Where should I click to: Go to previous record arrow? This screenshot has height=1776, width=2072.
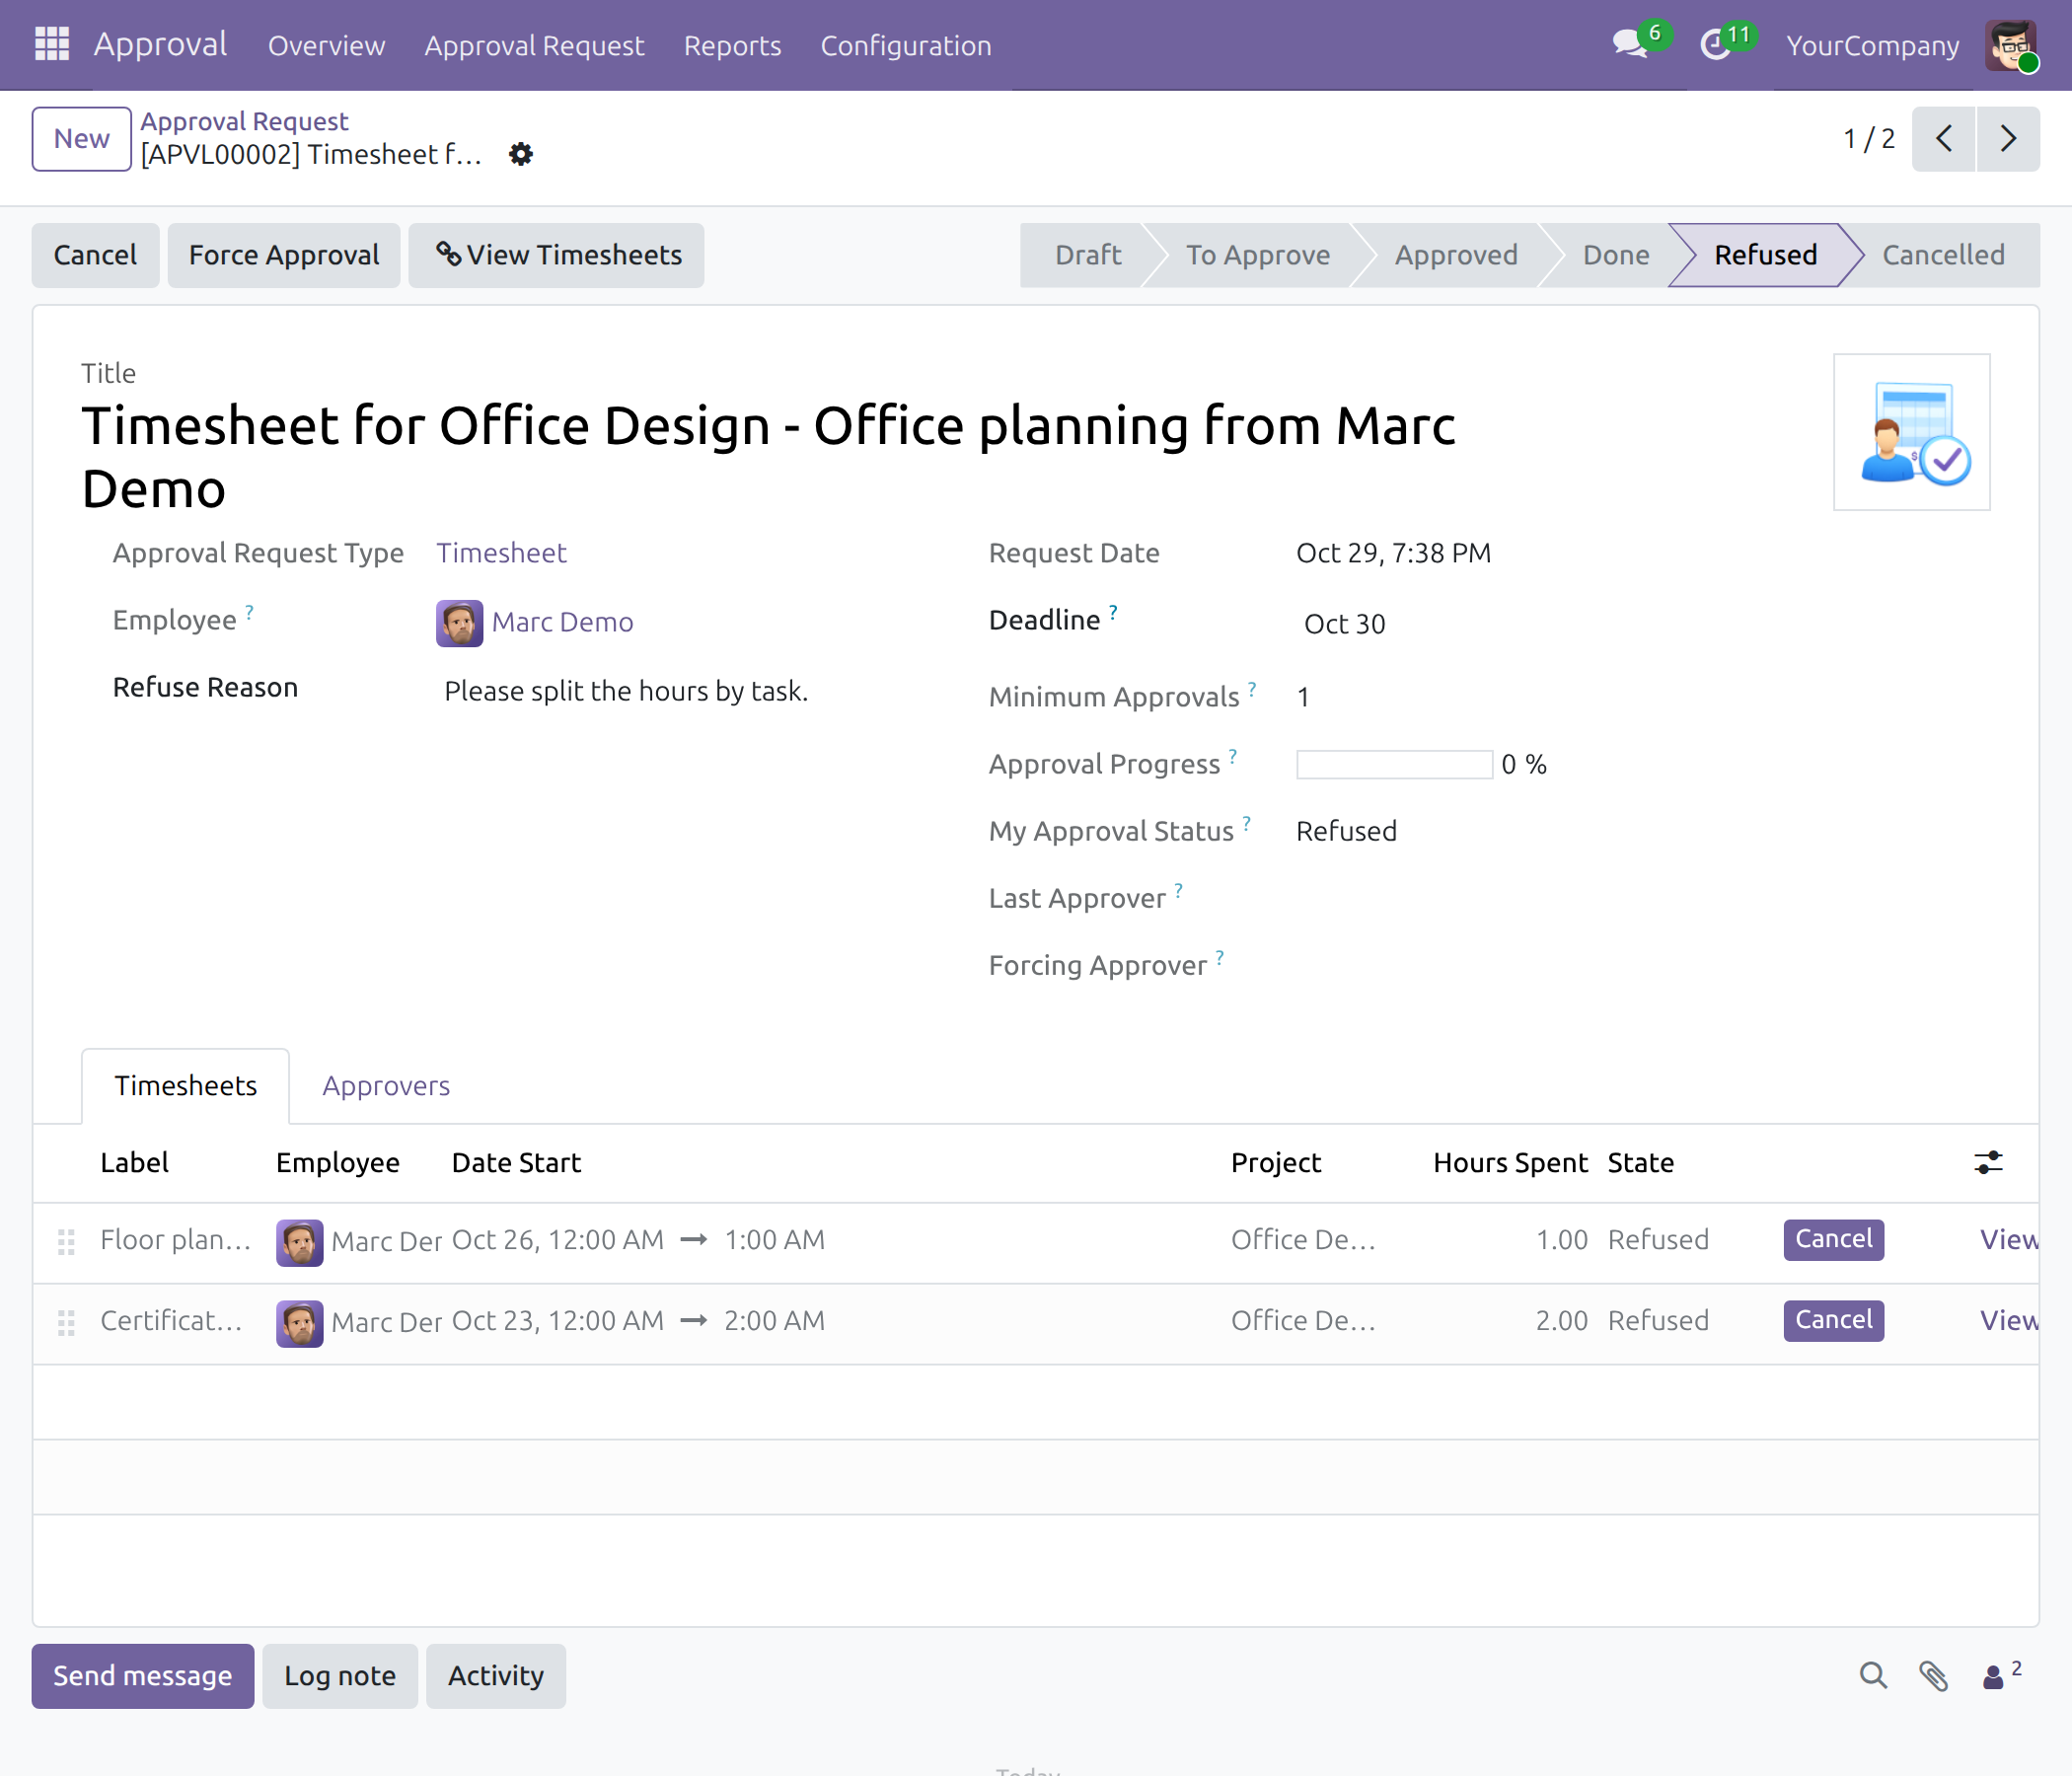1943,139
